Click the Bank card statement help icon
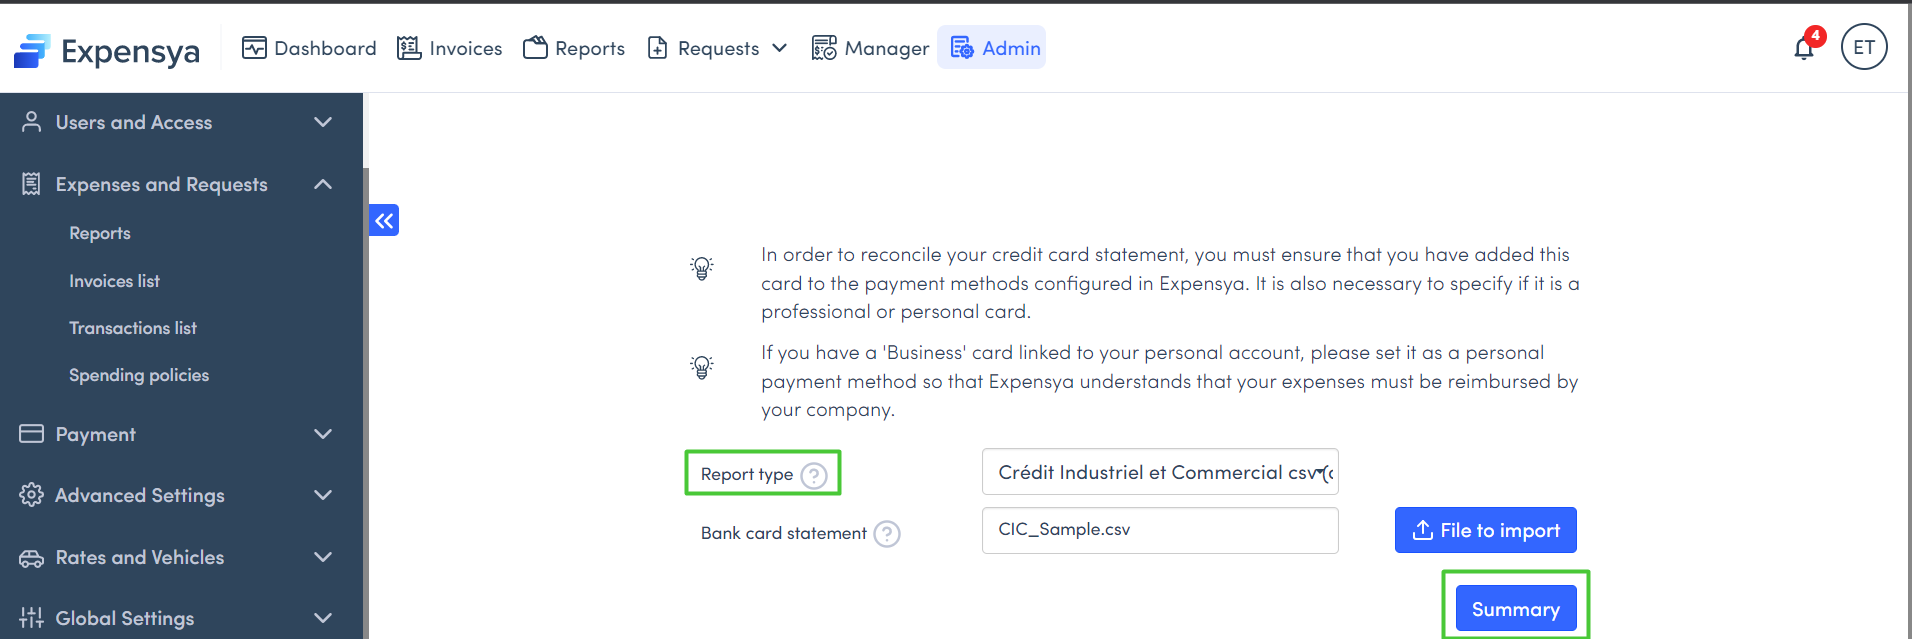 (x=887, y=534)
